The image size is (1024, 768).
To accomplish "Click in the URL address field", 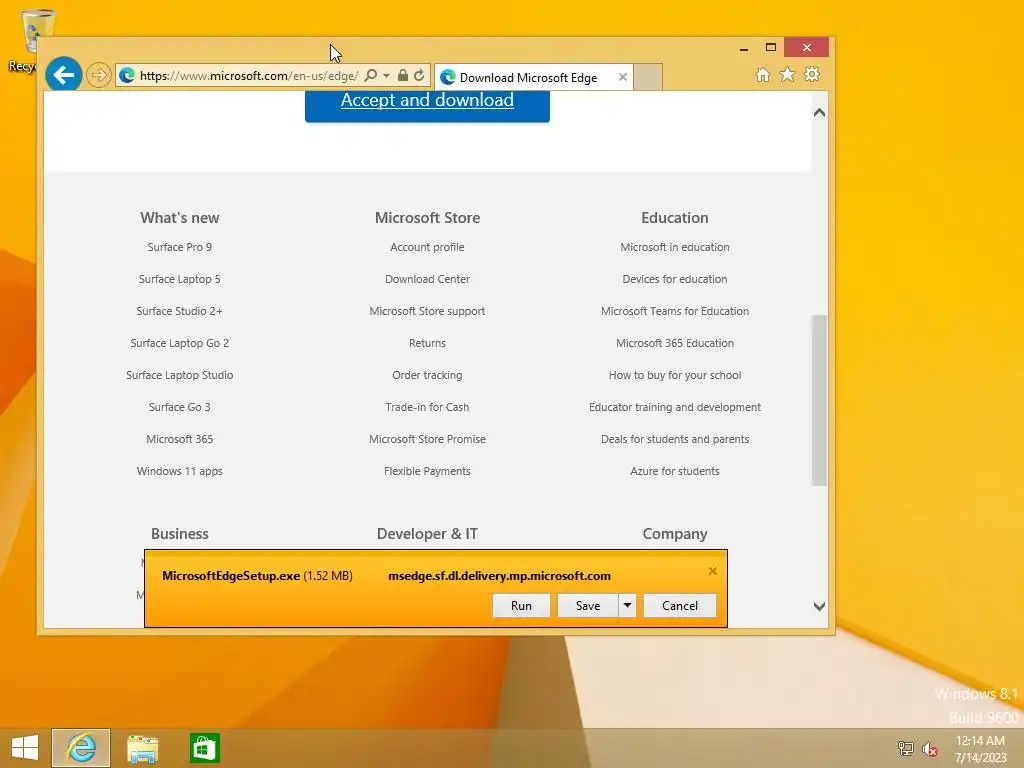I will 248,76.
